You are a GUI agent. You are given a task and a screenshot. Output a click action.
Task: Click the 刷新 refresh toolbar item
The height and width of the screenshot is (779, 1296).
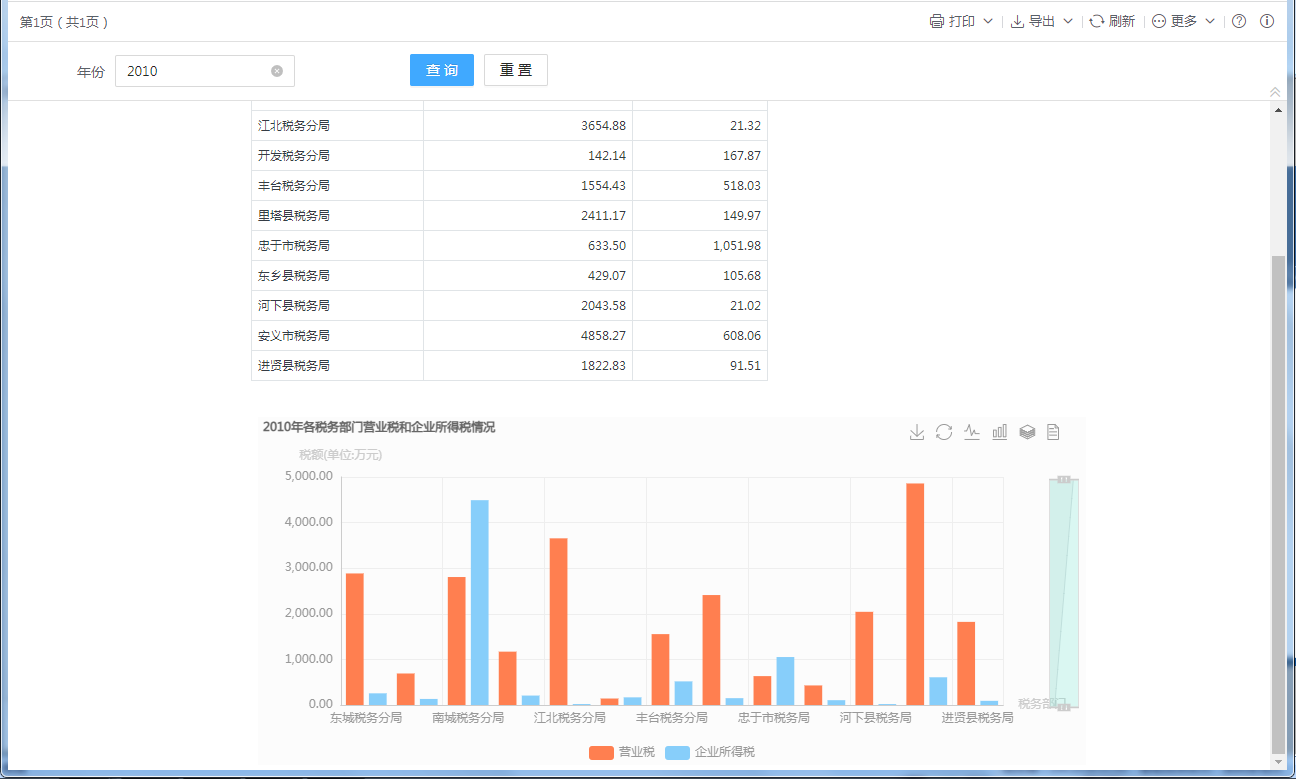pos(1112,21)
